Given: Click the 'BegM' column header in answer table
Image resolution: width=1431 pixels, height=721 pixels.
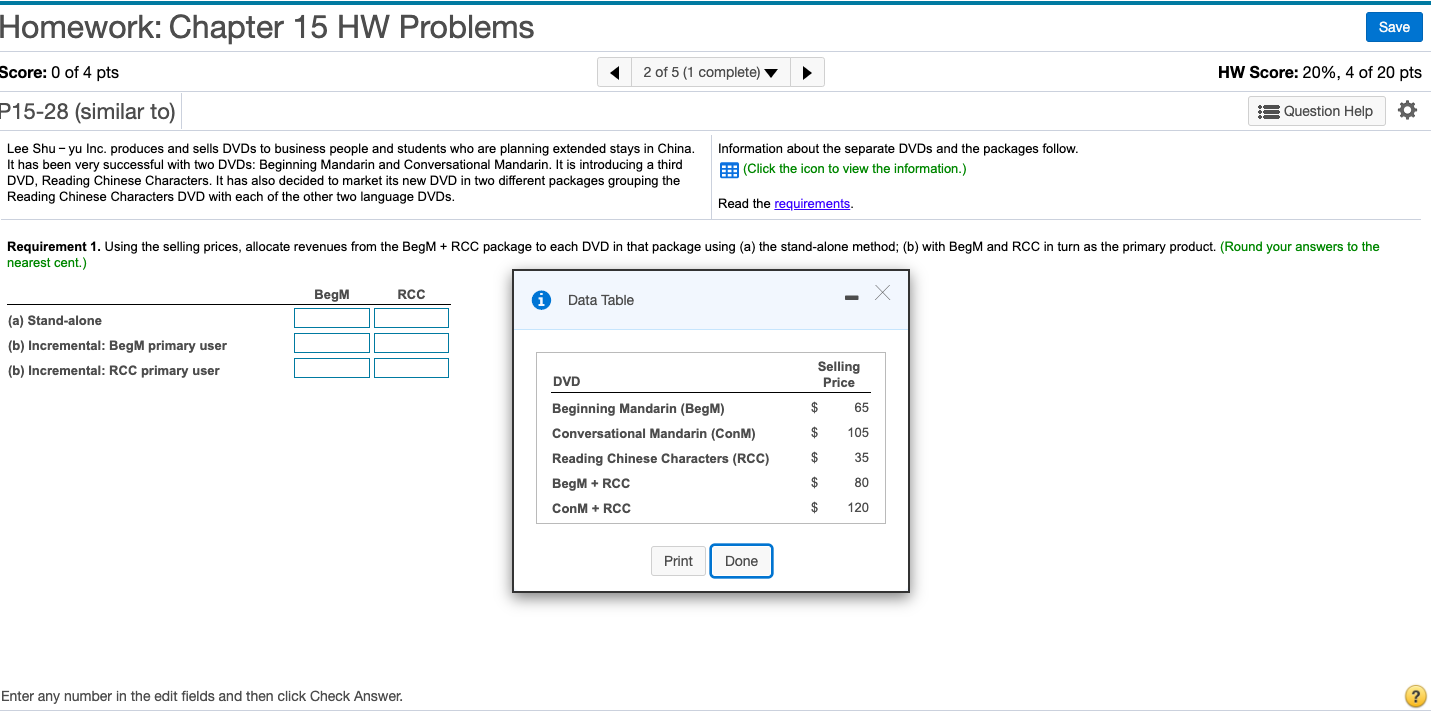Looking at the screenshot, I should [x=332, y=294].
